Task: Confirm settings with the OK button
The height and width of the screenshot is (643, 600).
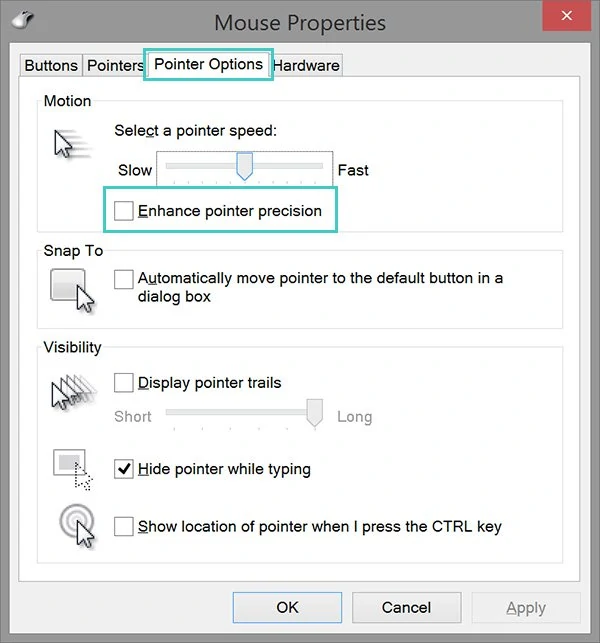Action: 287,607
